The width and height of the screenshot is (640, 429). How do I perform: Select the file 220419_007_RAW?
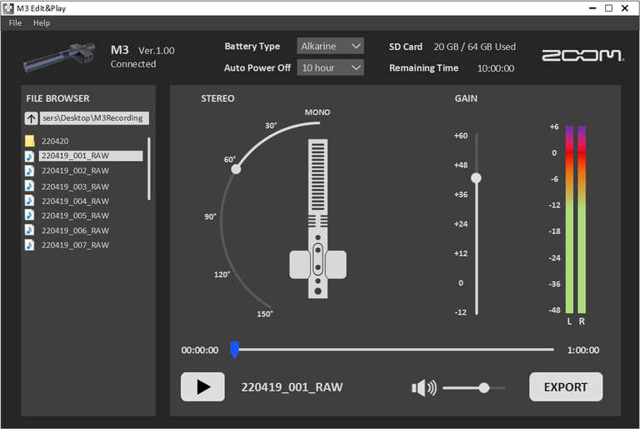[x=75, y=245]
